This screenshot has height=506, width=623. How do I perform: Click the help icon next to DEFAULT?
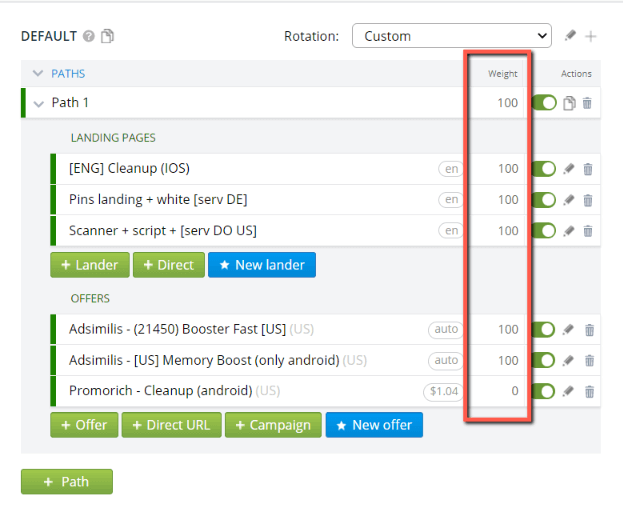point(89,37)
